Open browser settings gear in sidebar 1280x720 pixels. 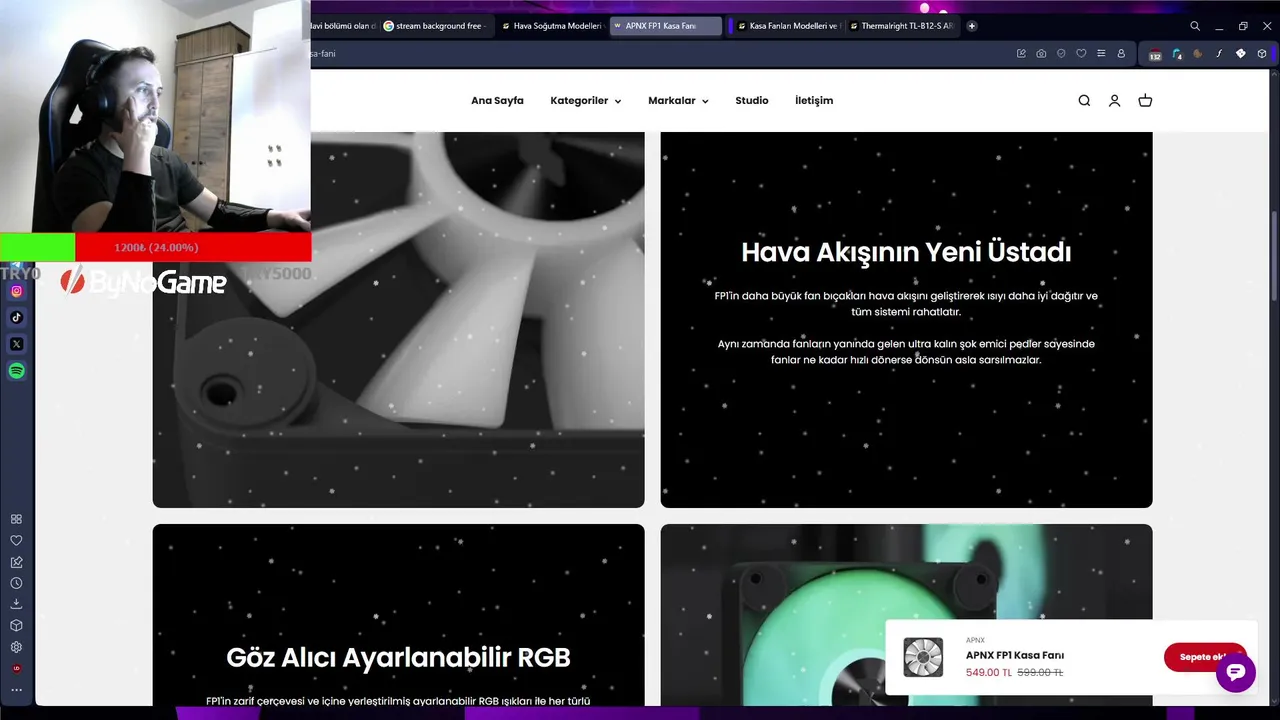point(16,647)
